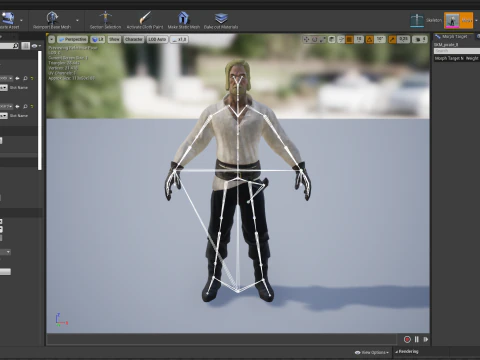The image size is (480, 360).
Task: Open the Character menu in viewport
Action: pyautogui.click(x=133, y=39)
